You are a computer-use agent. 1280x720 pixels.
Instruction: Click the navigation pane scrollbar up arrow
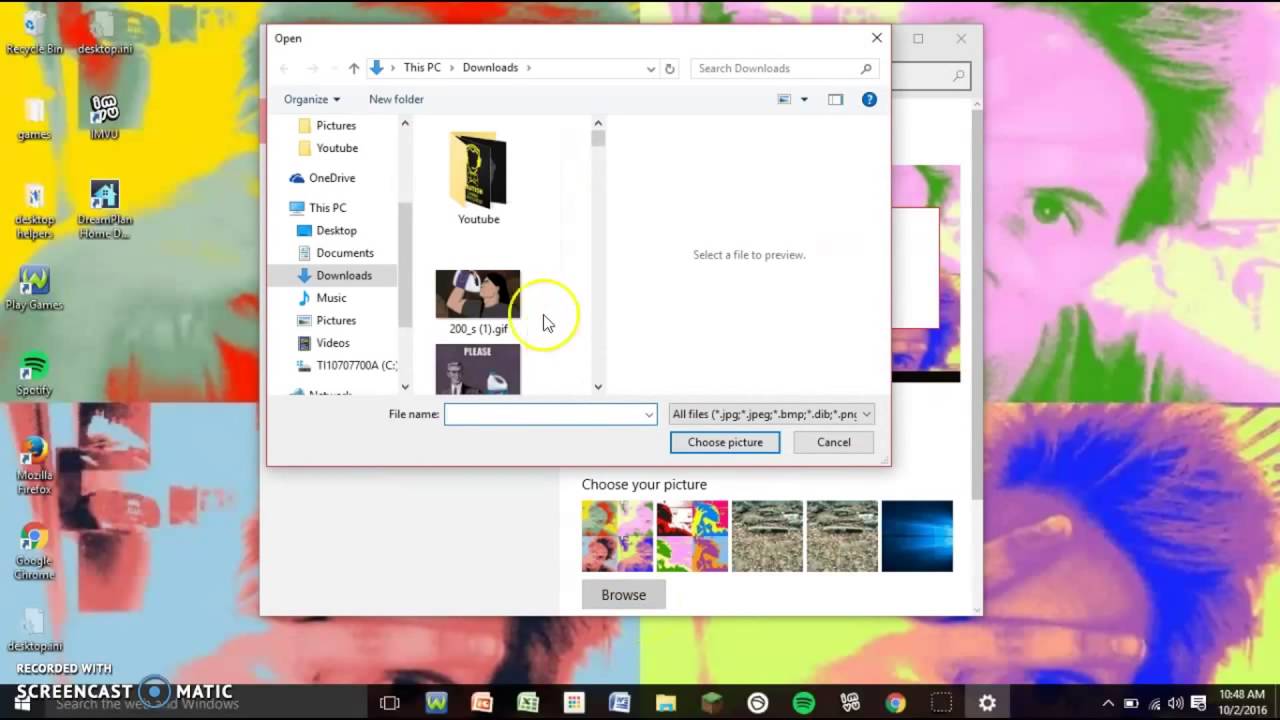pyautogui.click(x=405, y=123)
